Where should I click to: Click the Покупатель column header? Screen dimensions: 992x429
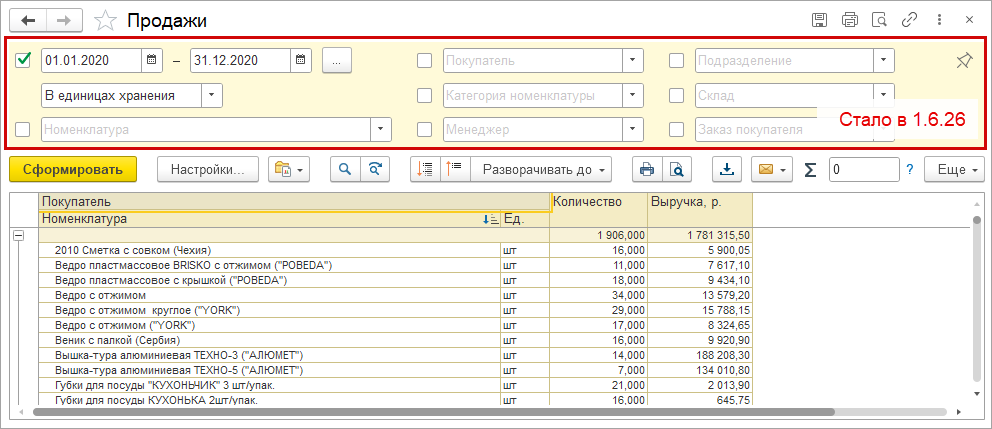click(x=294, y=202)
